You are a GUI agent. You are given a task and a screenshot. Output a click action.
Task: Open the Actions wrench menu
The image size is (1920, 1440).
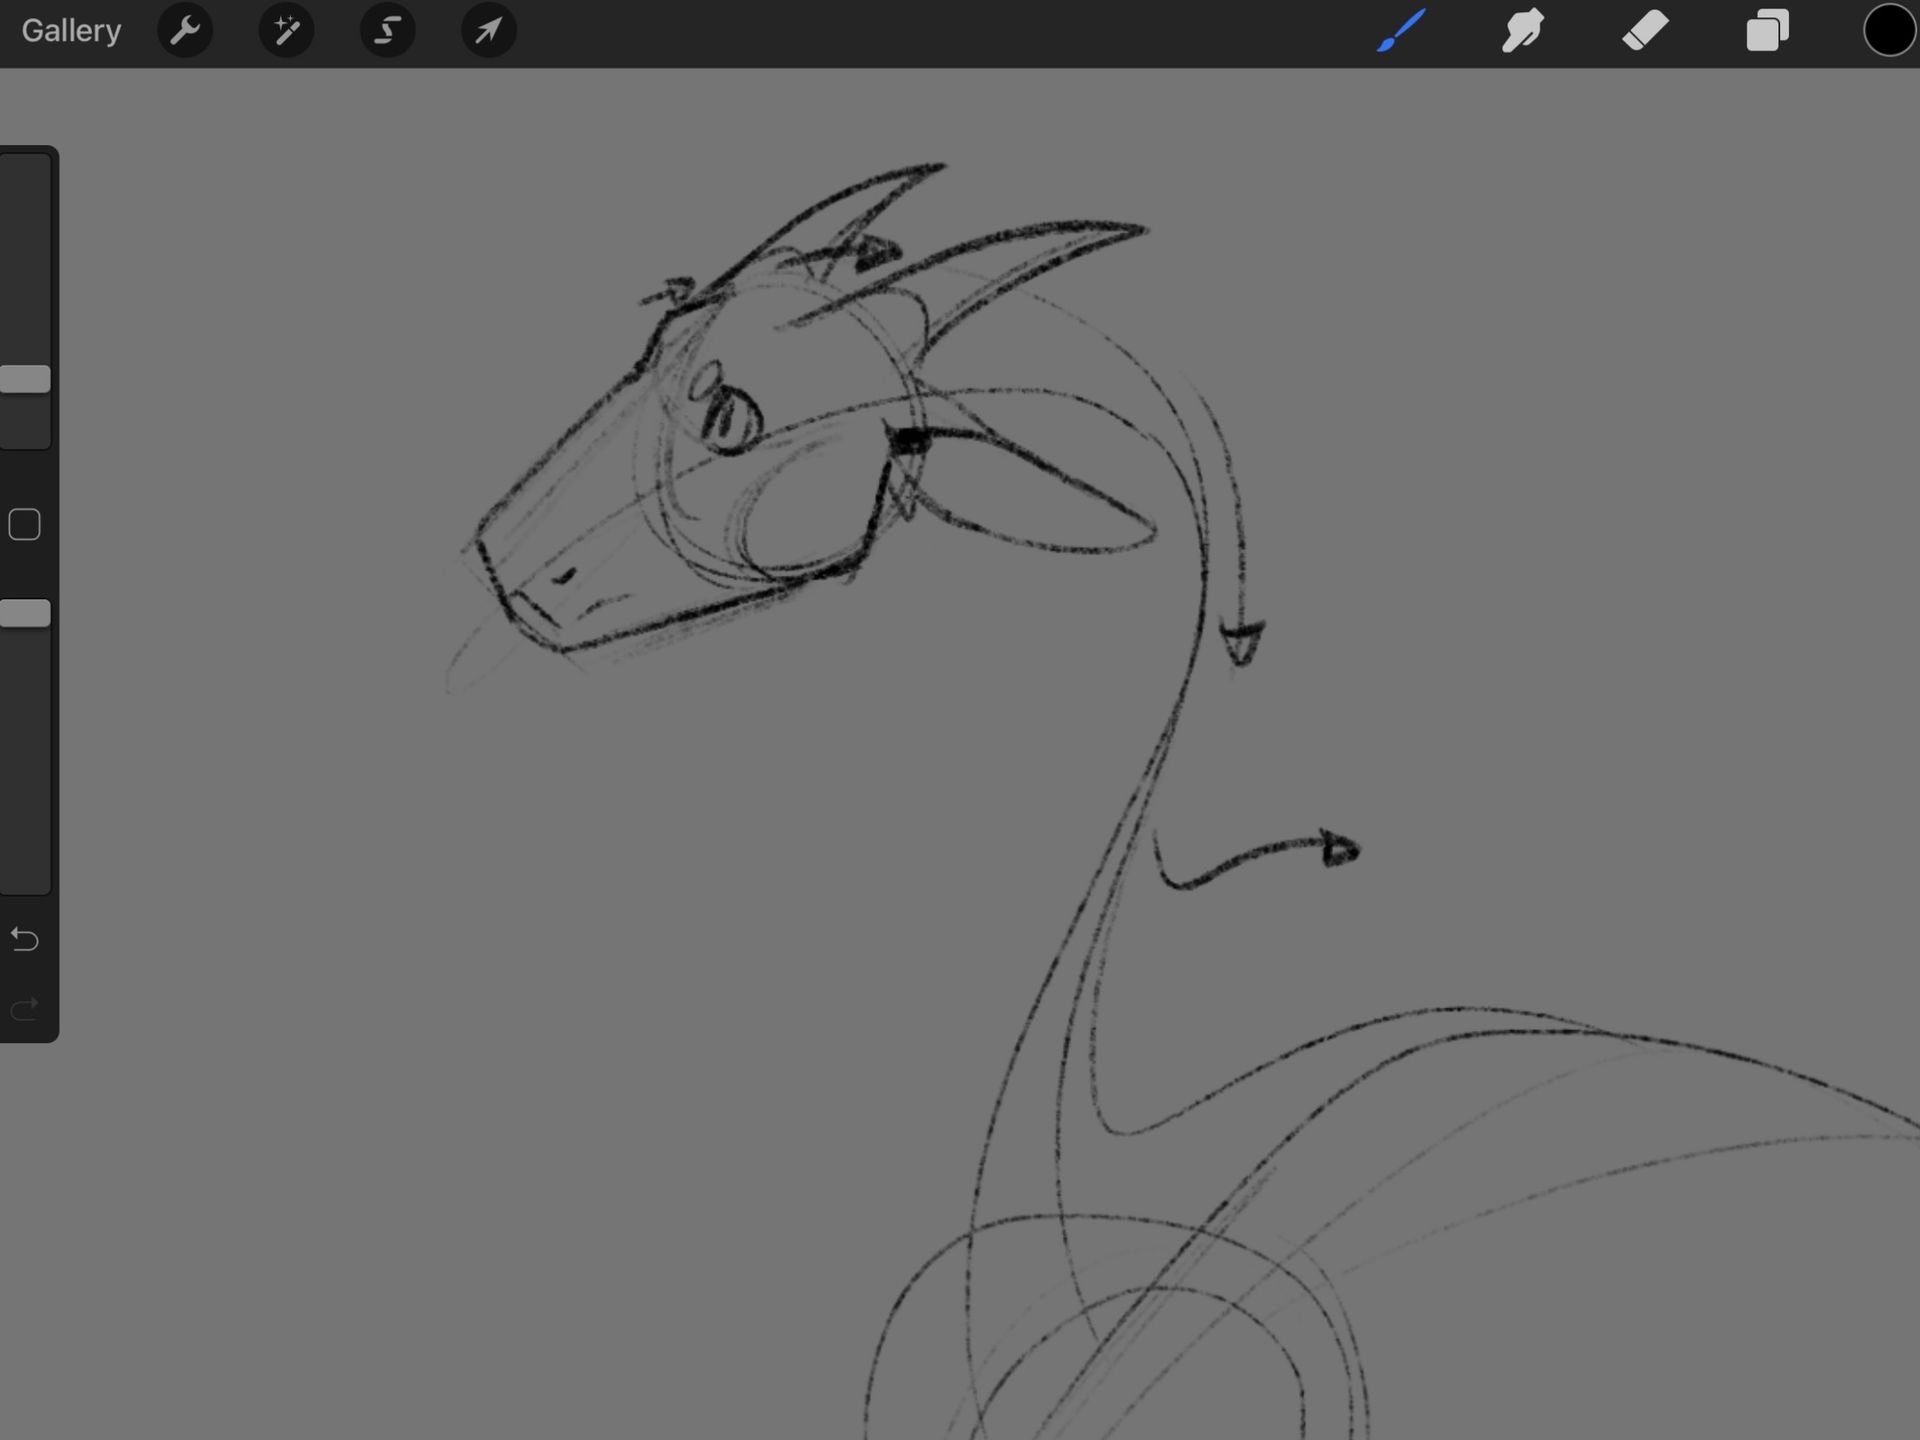185,31
